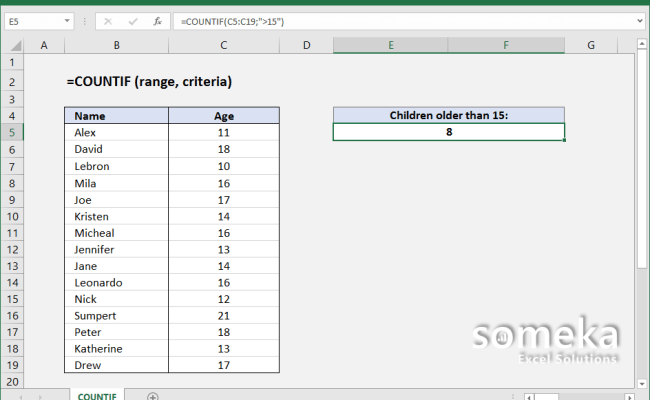Image resolution: width=650 pixels, height=400 pixels.
Task: Select row 1 header
Action: (x=12, y=63)
